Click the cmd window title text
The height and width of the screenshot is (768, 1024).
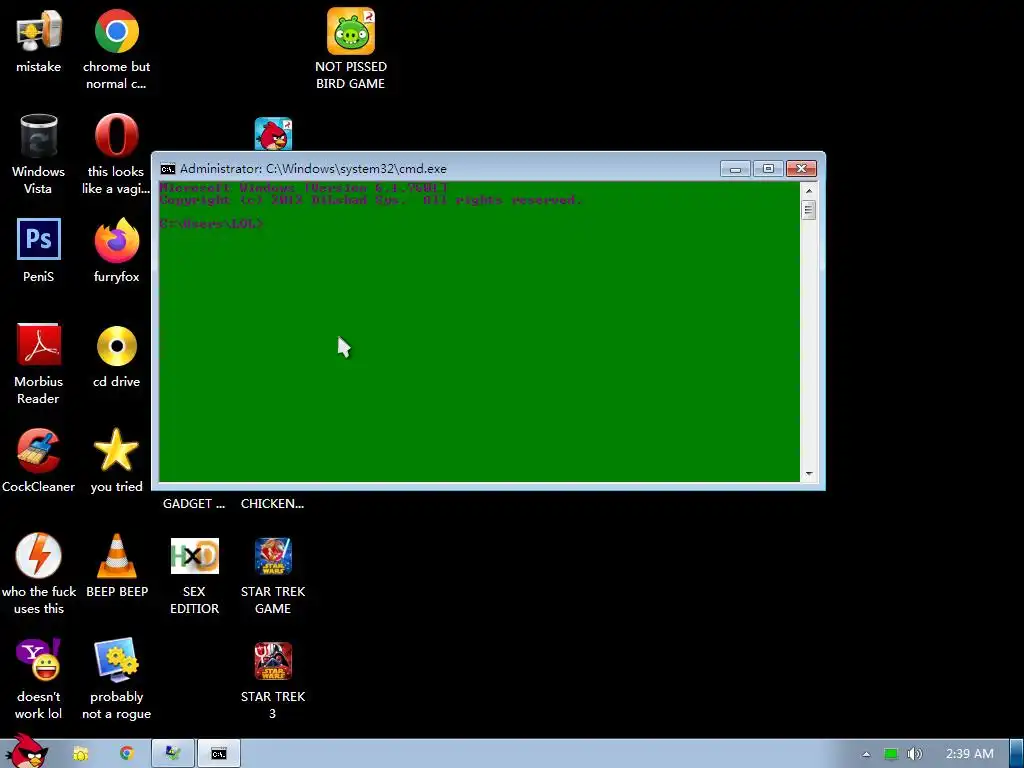tap(313, 169)
